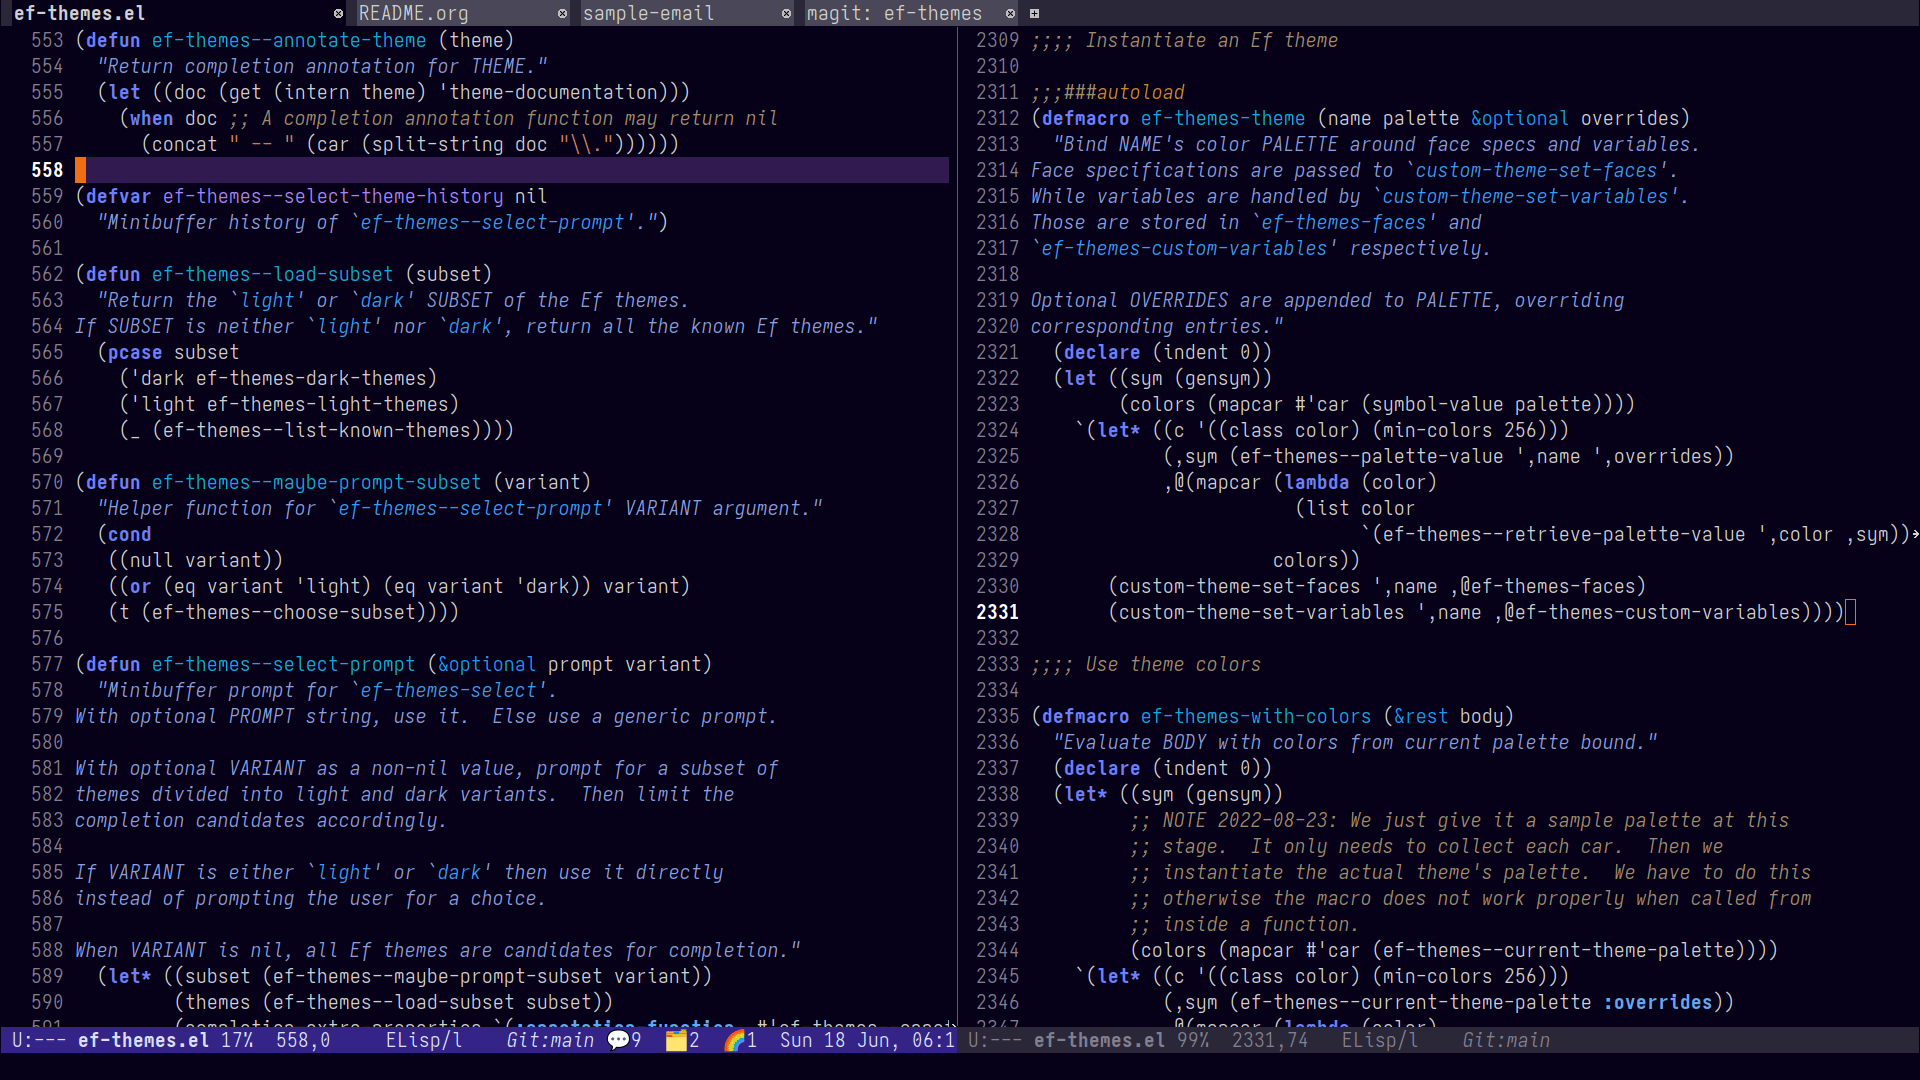
Task: Click the pcase keyword on line 565
Action: pos(135,352)
